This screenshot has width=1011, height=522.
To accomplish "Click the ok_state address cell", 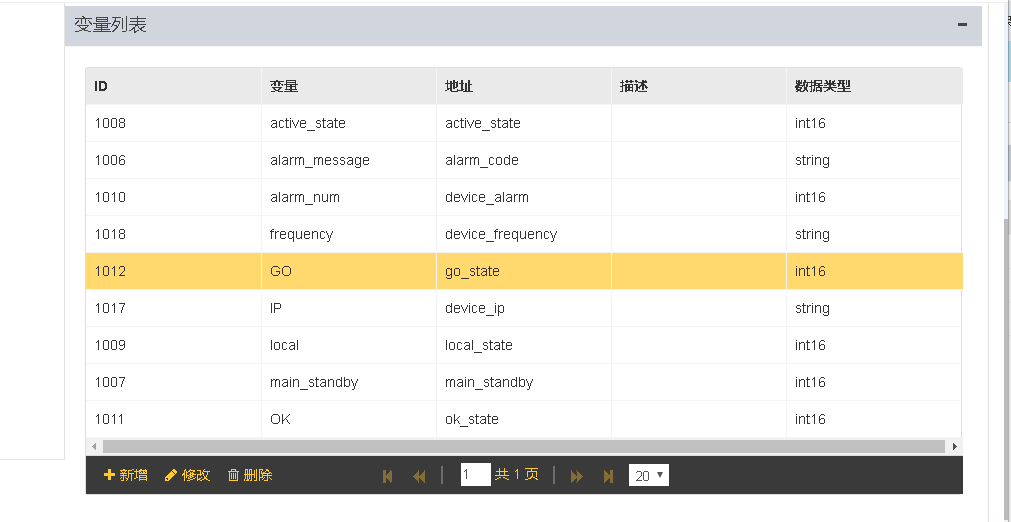I will (524, 419).
